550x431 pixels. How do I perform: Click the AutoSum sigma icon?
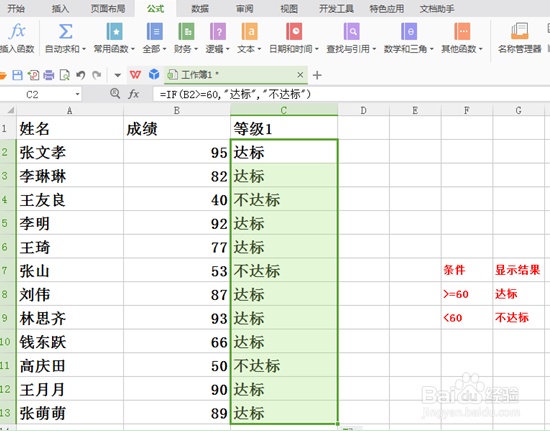tap(65, 31)
